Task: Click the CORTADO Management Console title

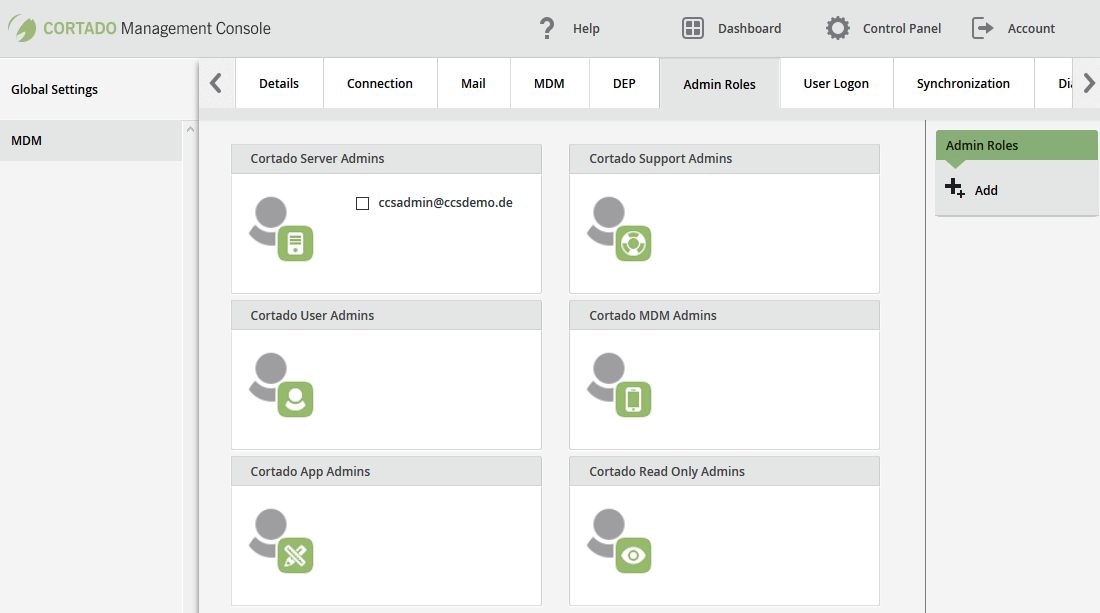Action: (x=157, y=29)
